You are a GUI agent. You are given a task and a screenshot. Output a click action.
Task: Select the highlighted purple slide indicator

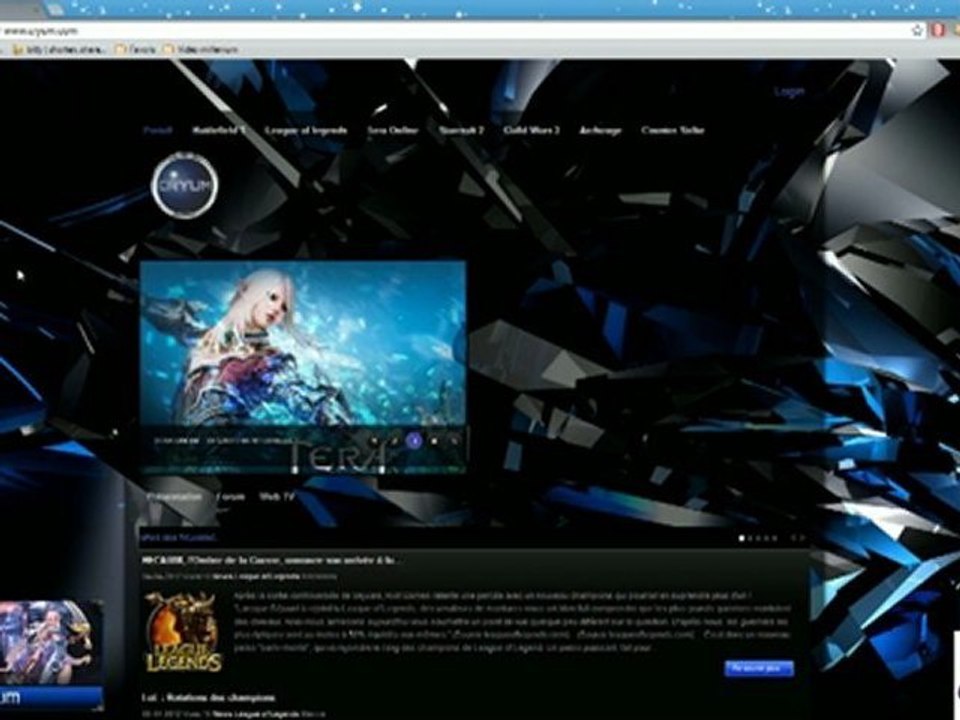pyautogui.click(x=414, y=440)
